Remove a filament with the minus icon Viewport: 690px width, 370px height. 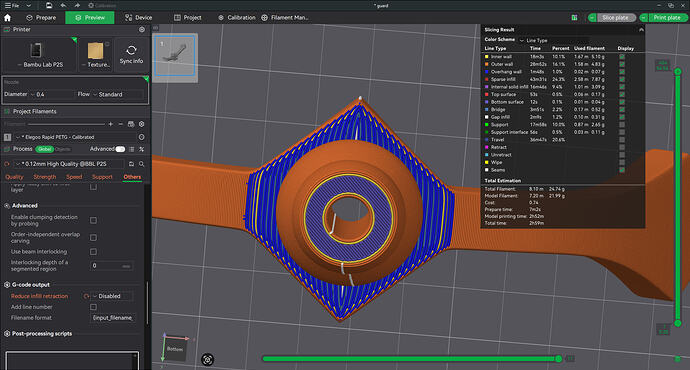pos(121,124)
